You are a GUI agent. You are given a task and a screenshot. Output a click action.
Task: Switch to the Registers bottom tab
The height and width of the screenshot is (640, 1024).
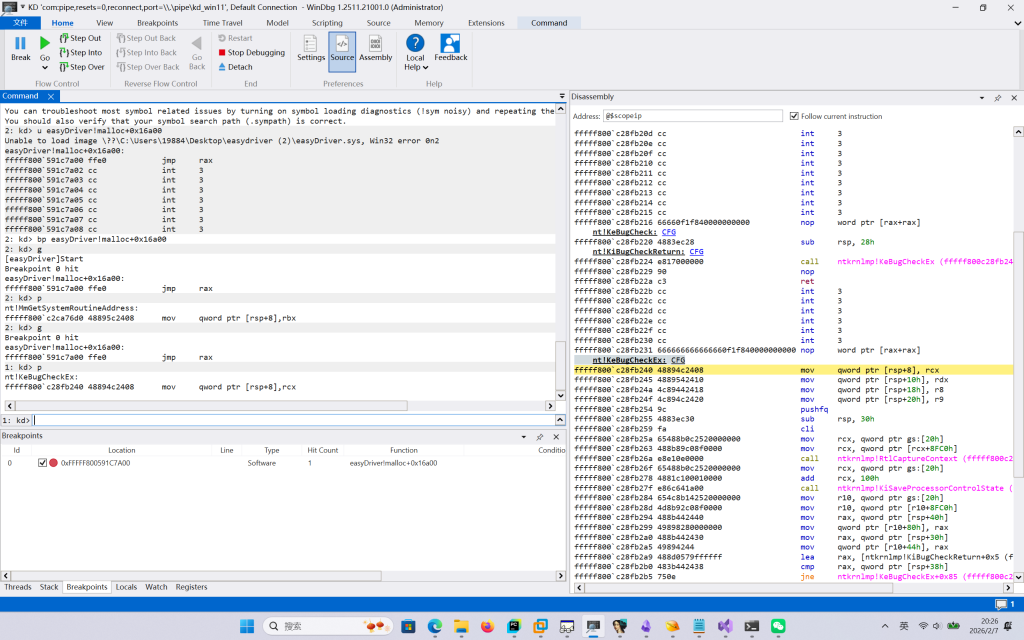191,587
